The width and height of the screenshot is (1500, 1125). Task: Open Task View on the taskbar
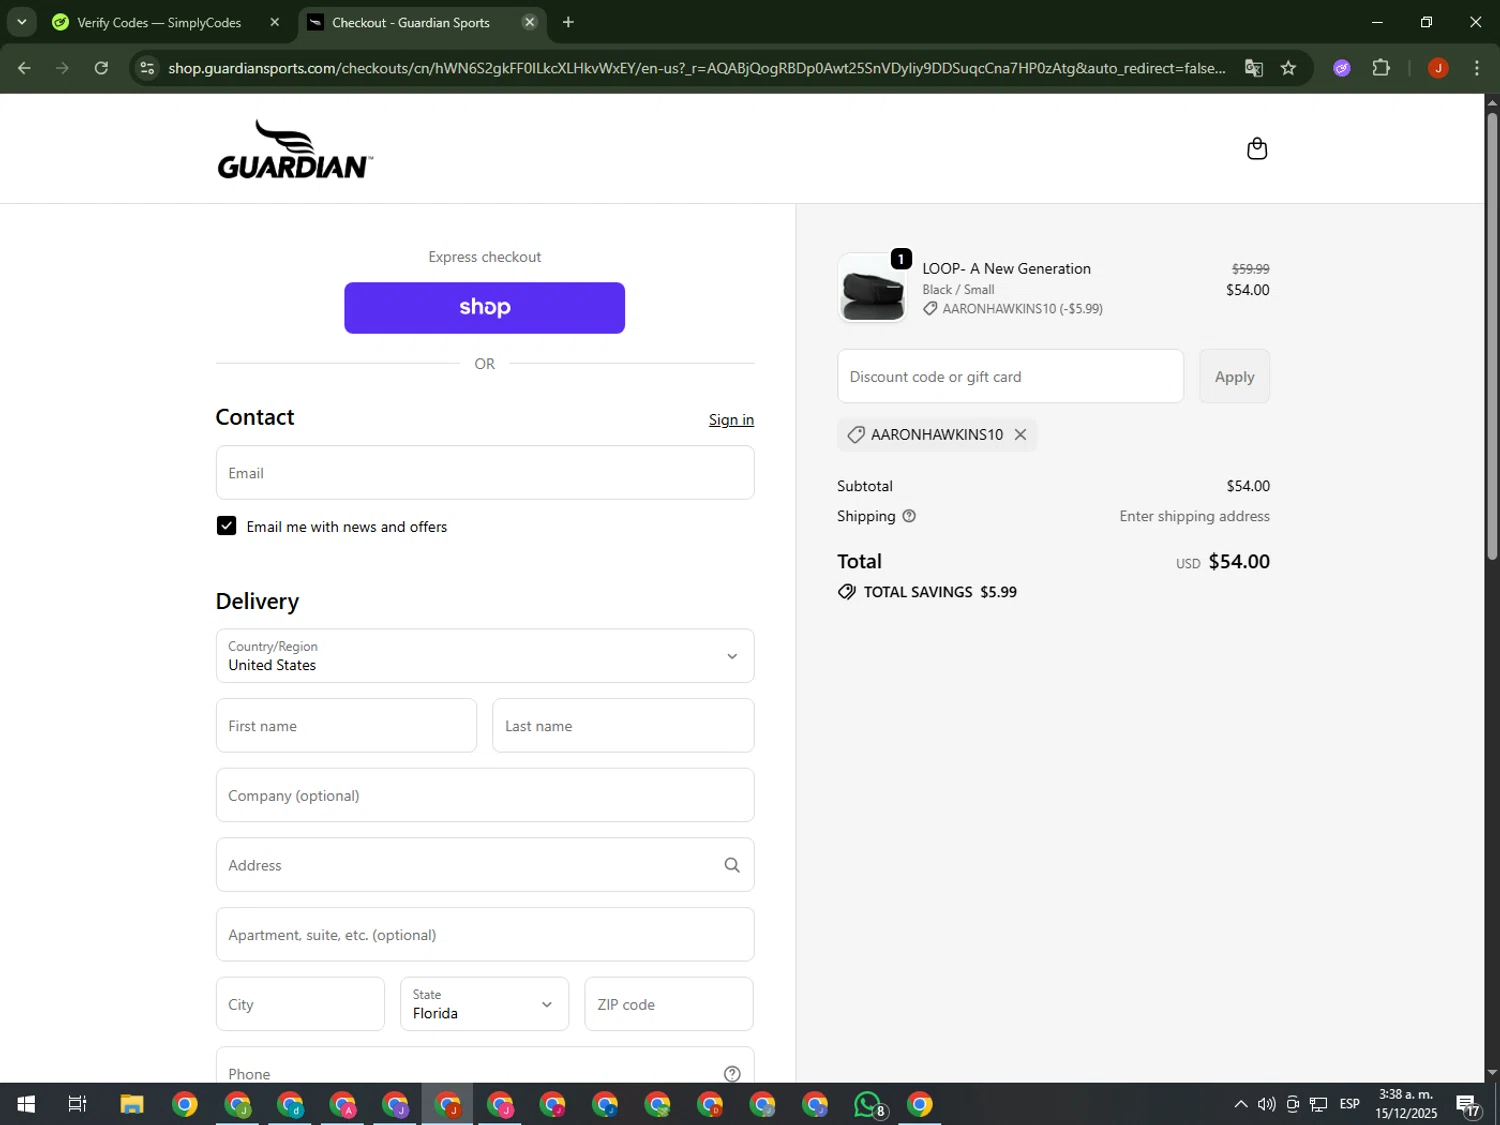coord(77,1104)
